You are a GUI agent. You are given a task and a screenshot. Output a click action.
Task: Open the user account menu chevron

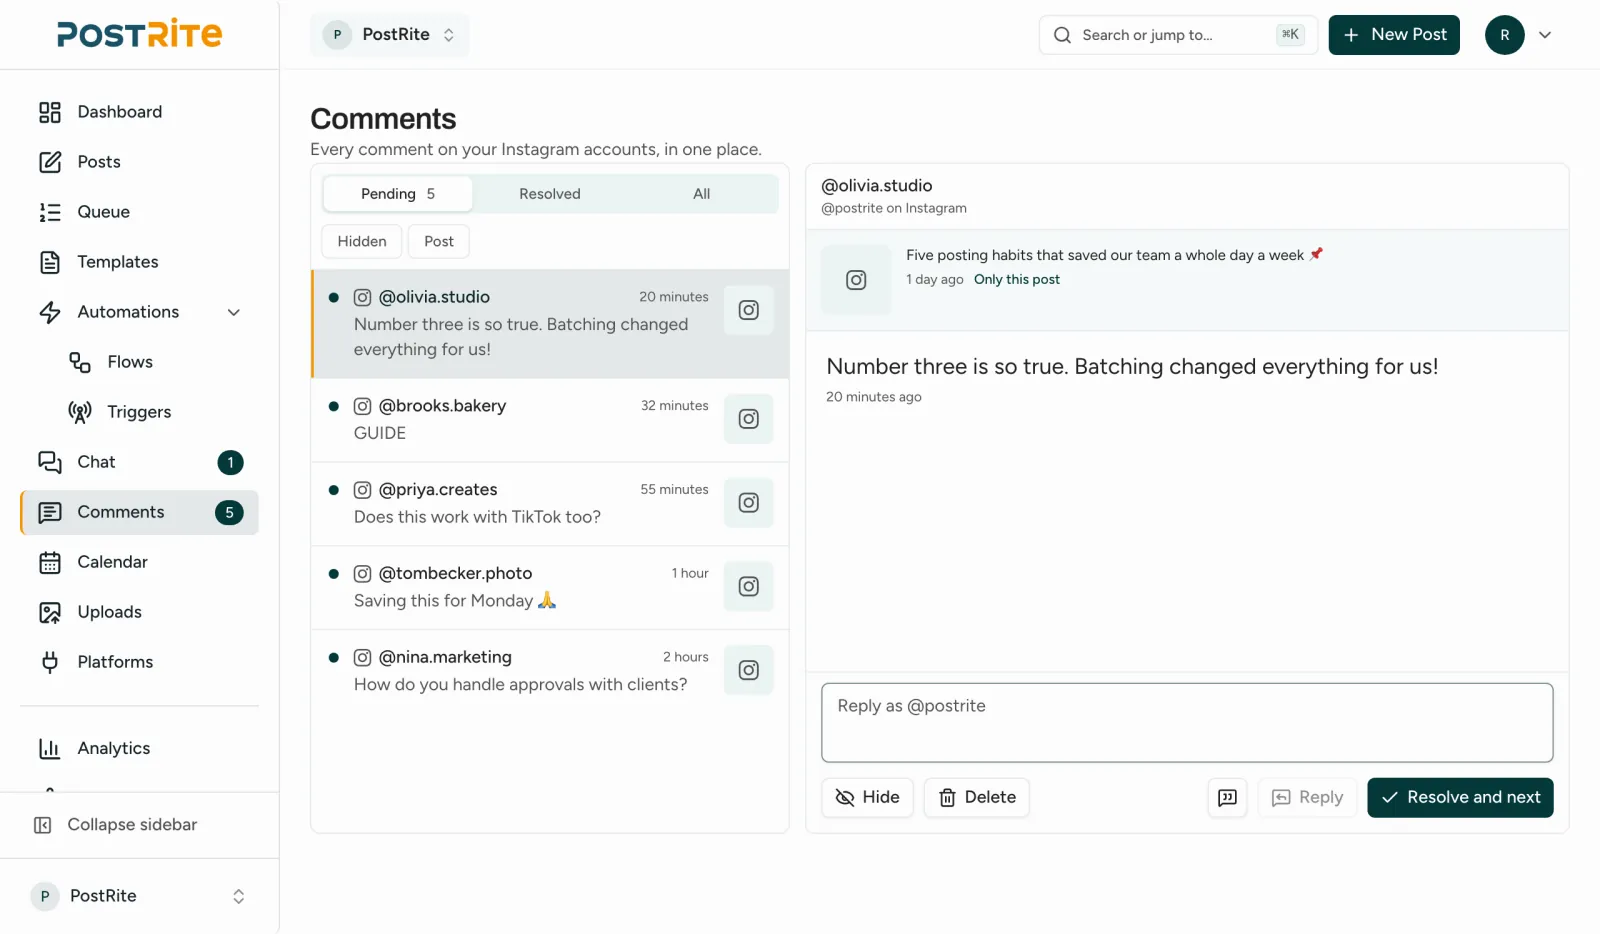1545,35
